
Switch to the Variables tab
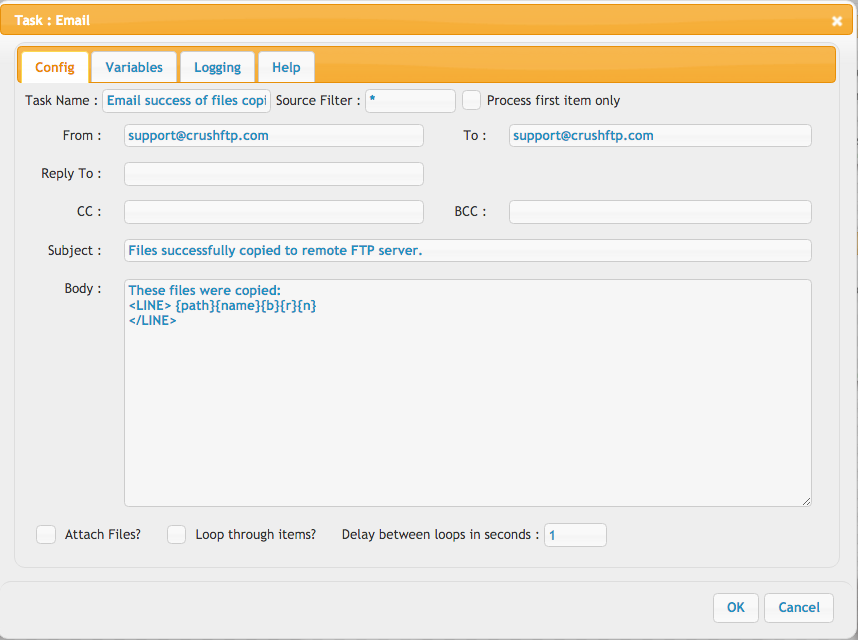(134, 67)
